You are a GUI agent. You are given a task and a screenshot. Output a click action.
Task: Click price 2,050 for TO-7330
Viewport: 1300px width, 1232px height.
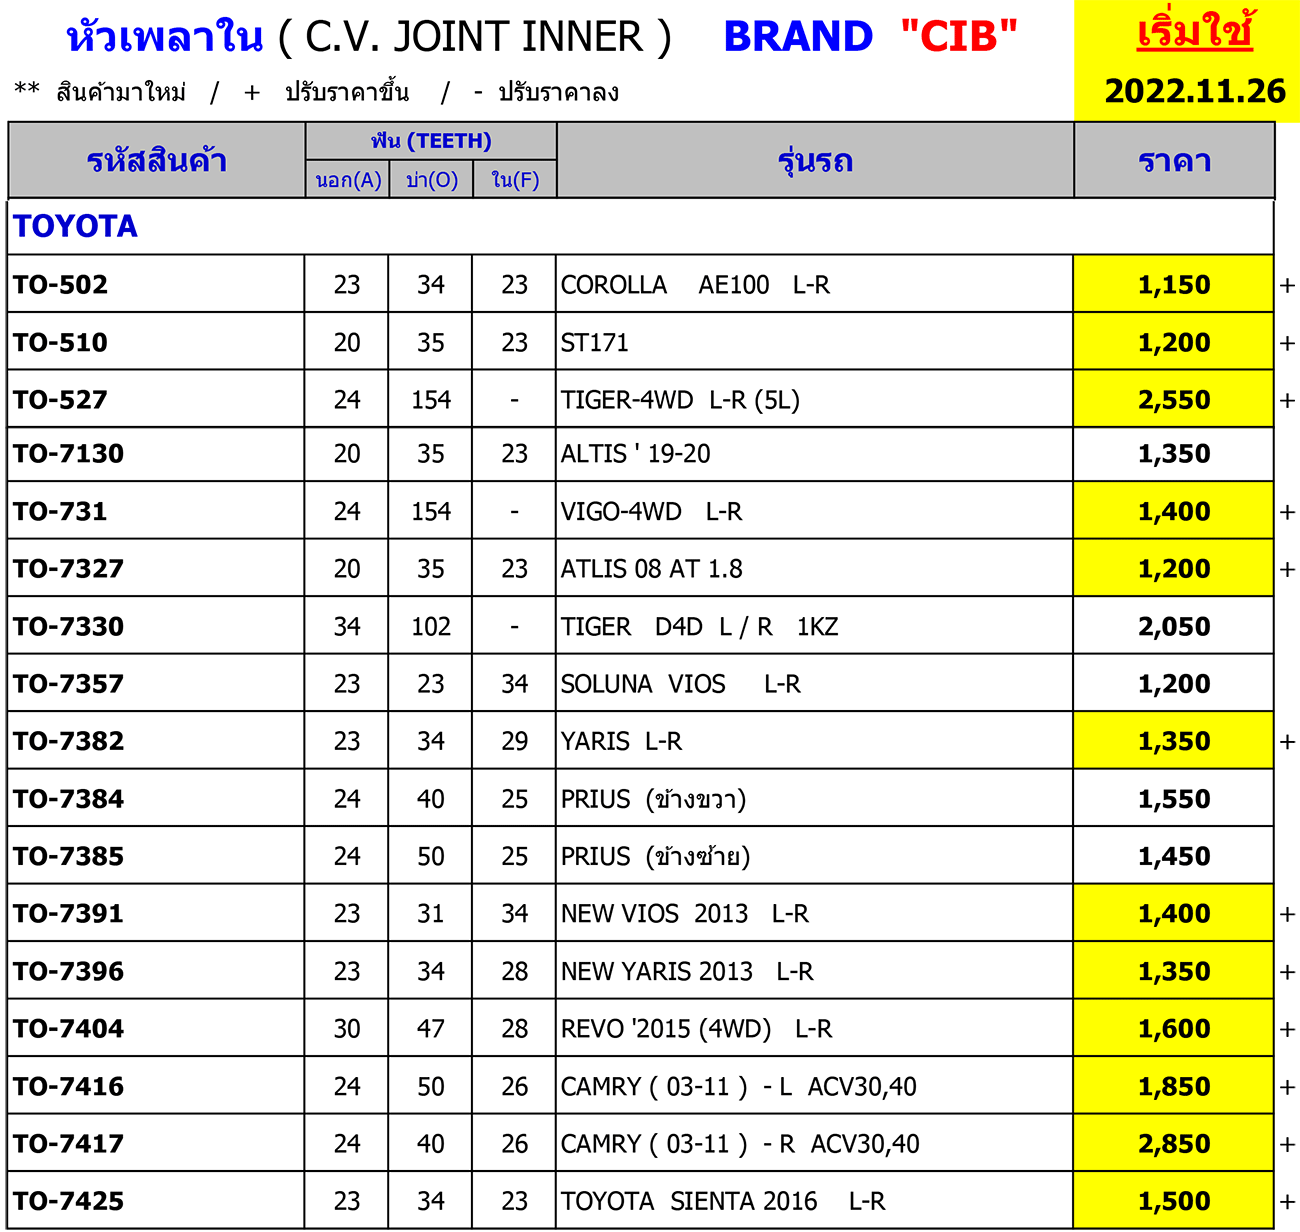[1174, 627]
